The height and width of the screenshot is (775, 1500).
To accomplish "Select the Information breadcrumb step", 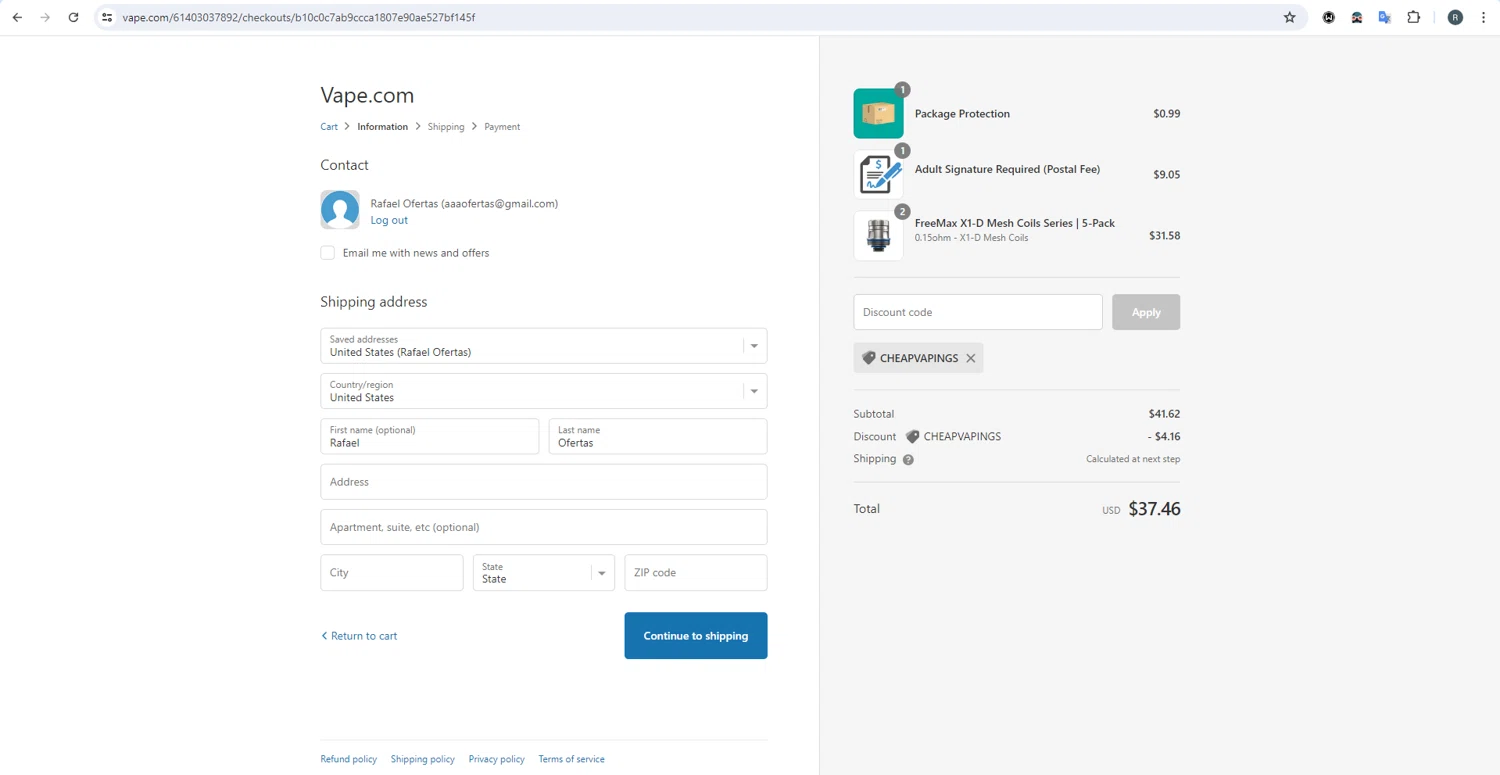I will click(383, 127).
